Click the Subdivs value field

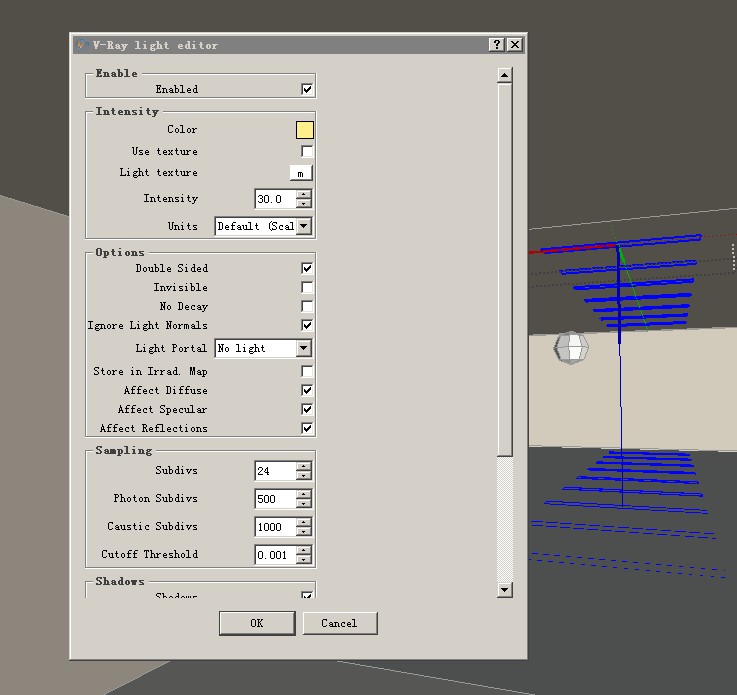click(275, 471)
